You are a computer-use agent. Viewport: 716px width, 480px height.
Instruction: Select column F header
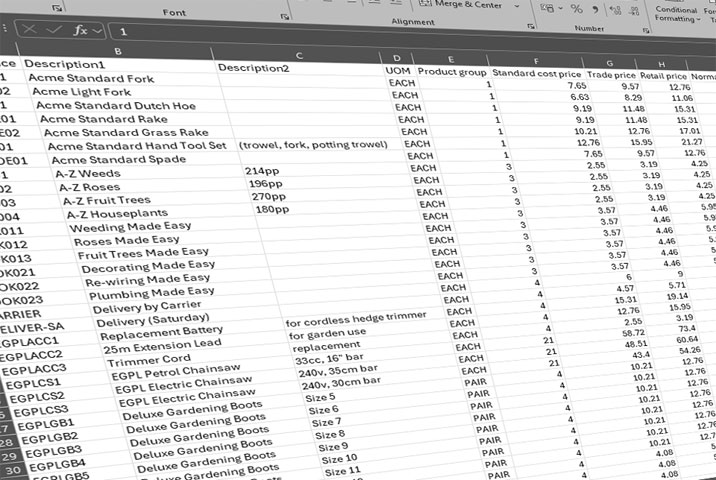click(x=536, y=61)
